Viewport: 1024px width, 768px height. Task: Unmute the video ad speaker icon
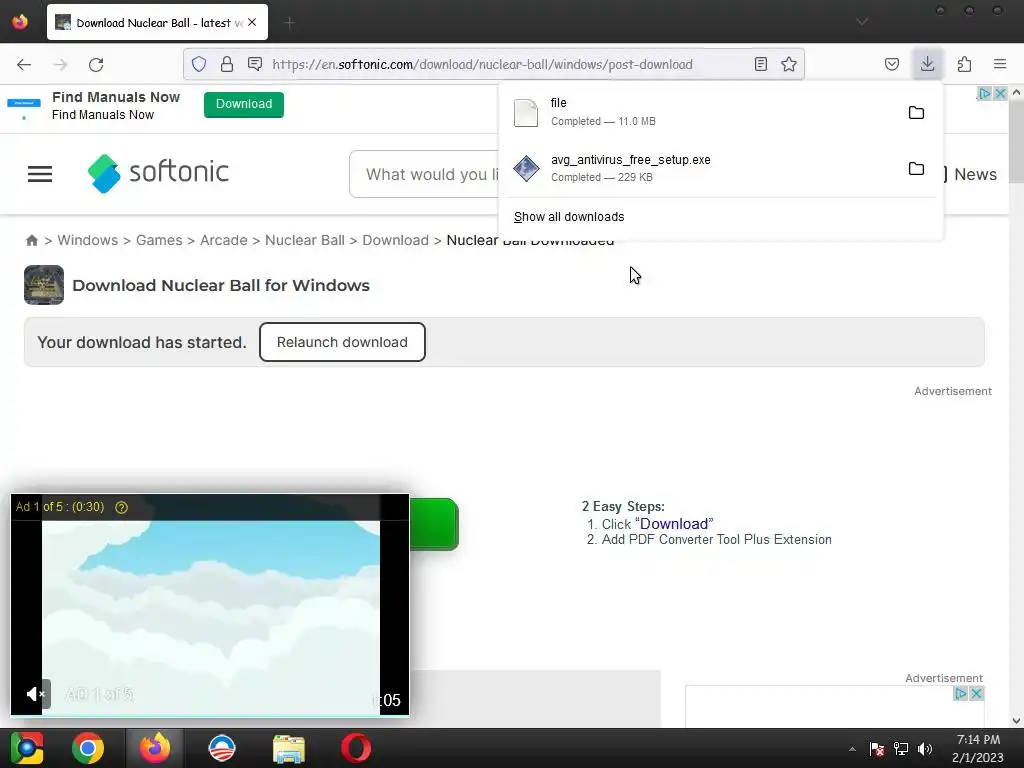click(35, 694)
